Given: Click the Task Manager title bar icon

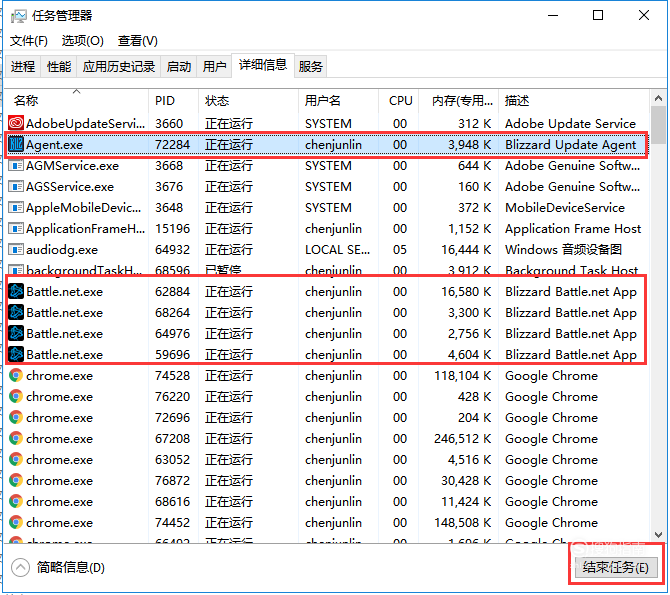Looking at the screenshot, I should 18,16.
